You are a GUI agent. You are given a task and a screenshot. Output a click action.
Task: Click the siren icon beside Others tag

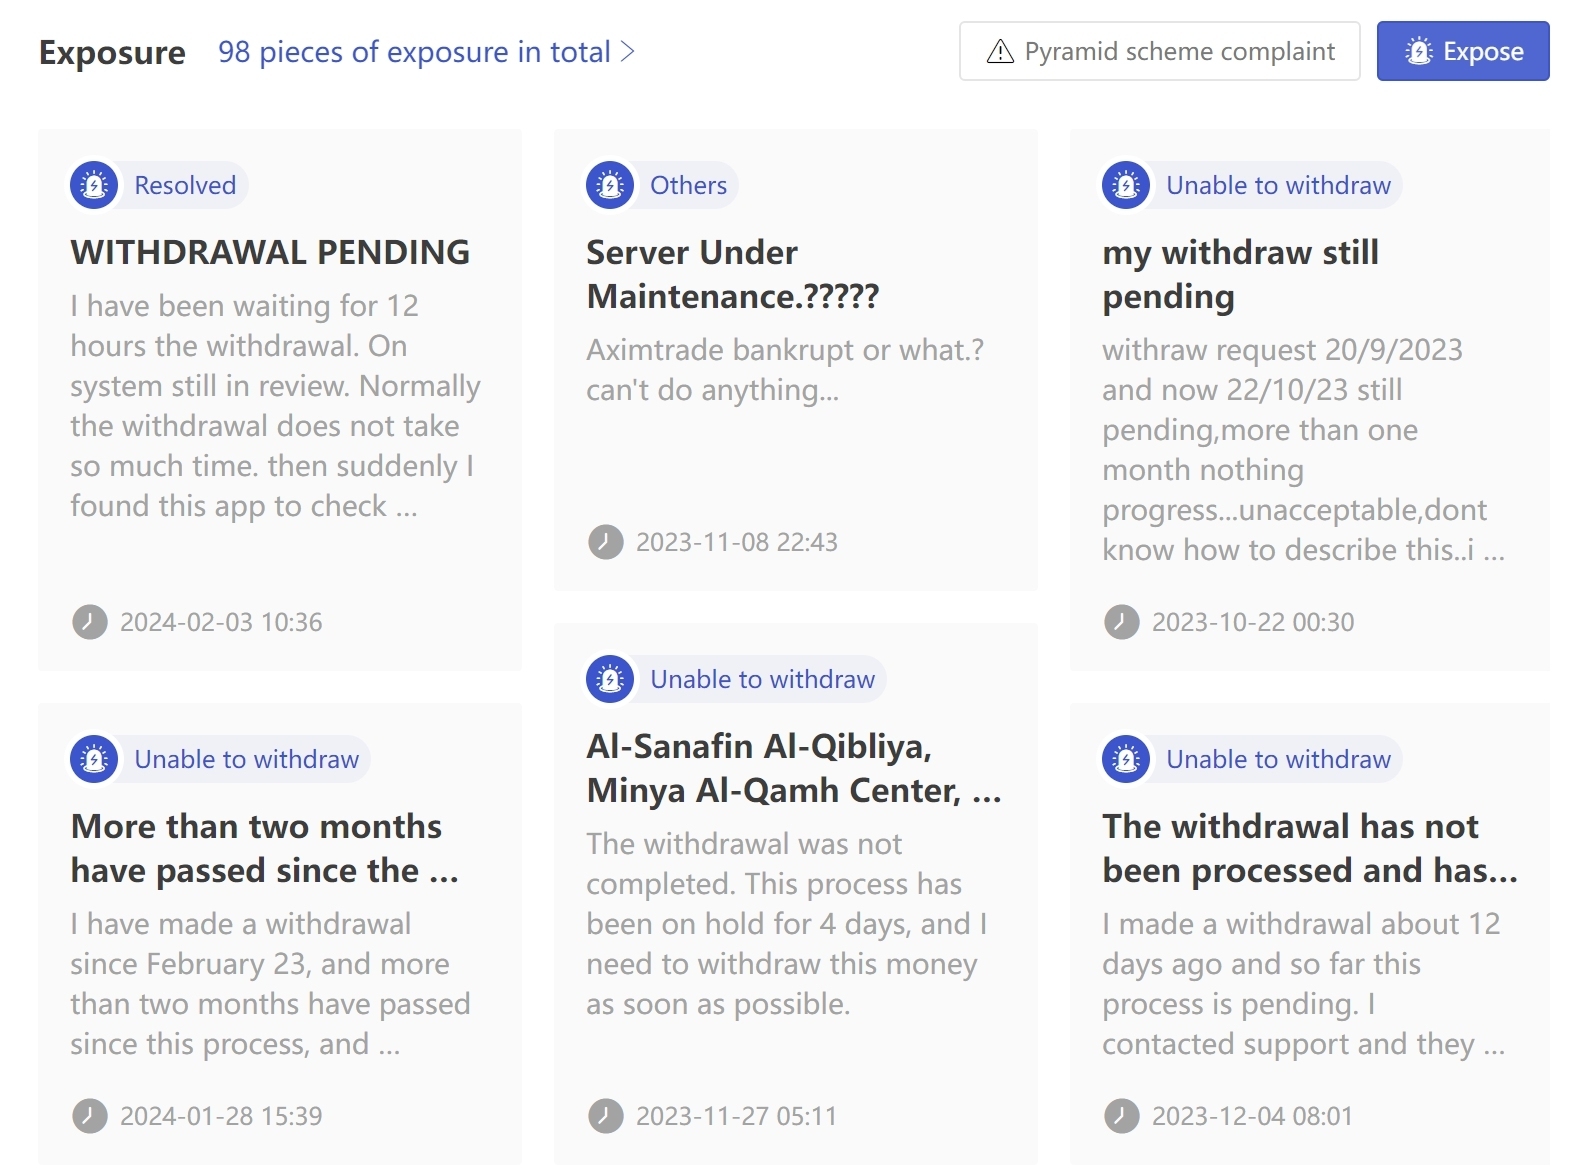(x=610, y=185)
